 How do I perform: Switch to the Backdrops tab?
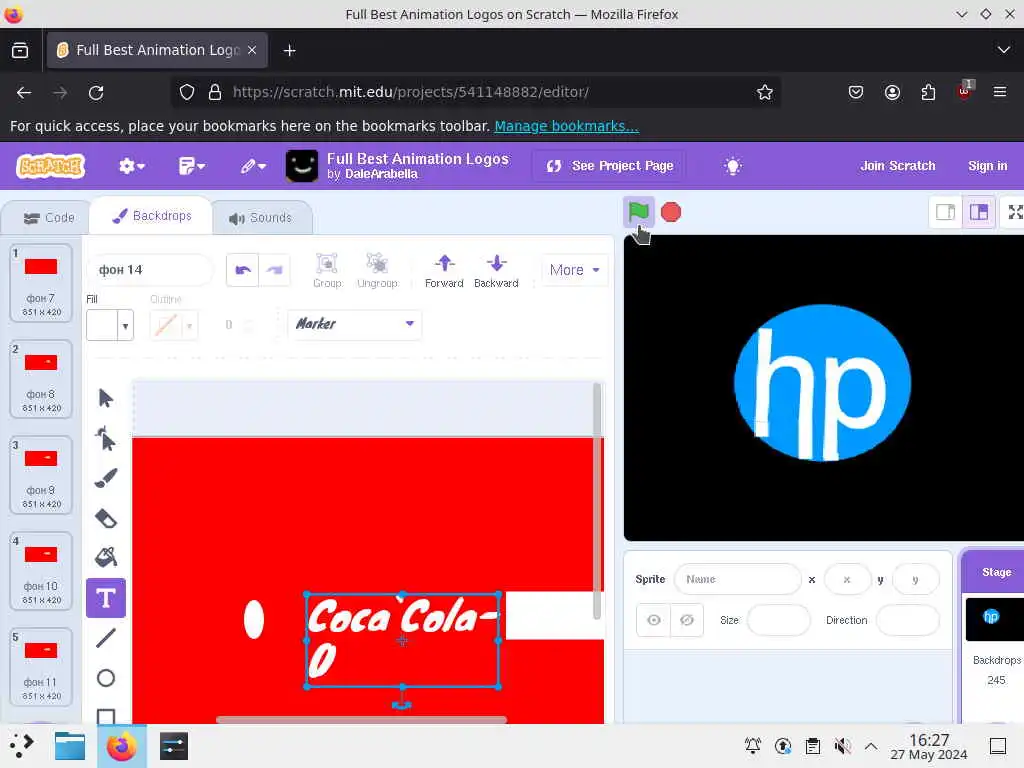(152, 216)
